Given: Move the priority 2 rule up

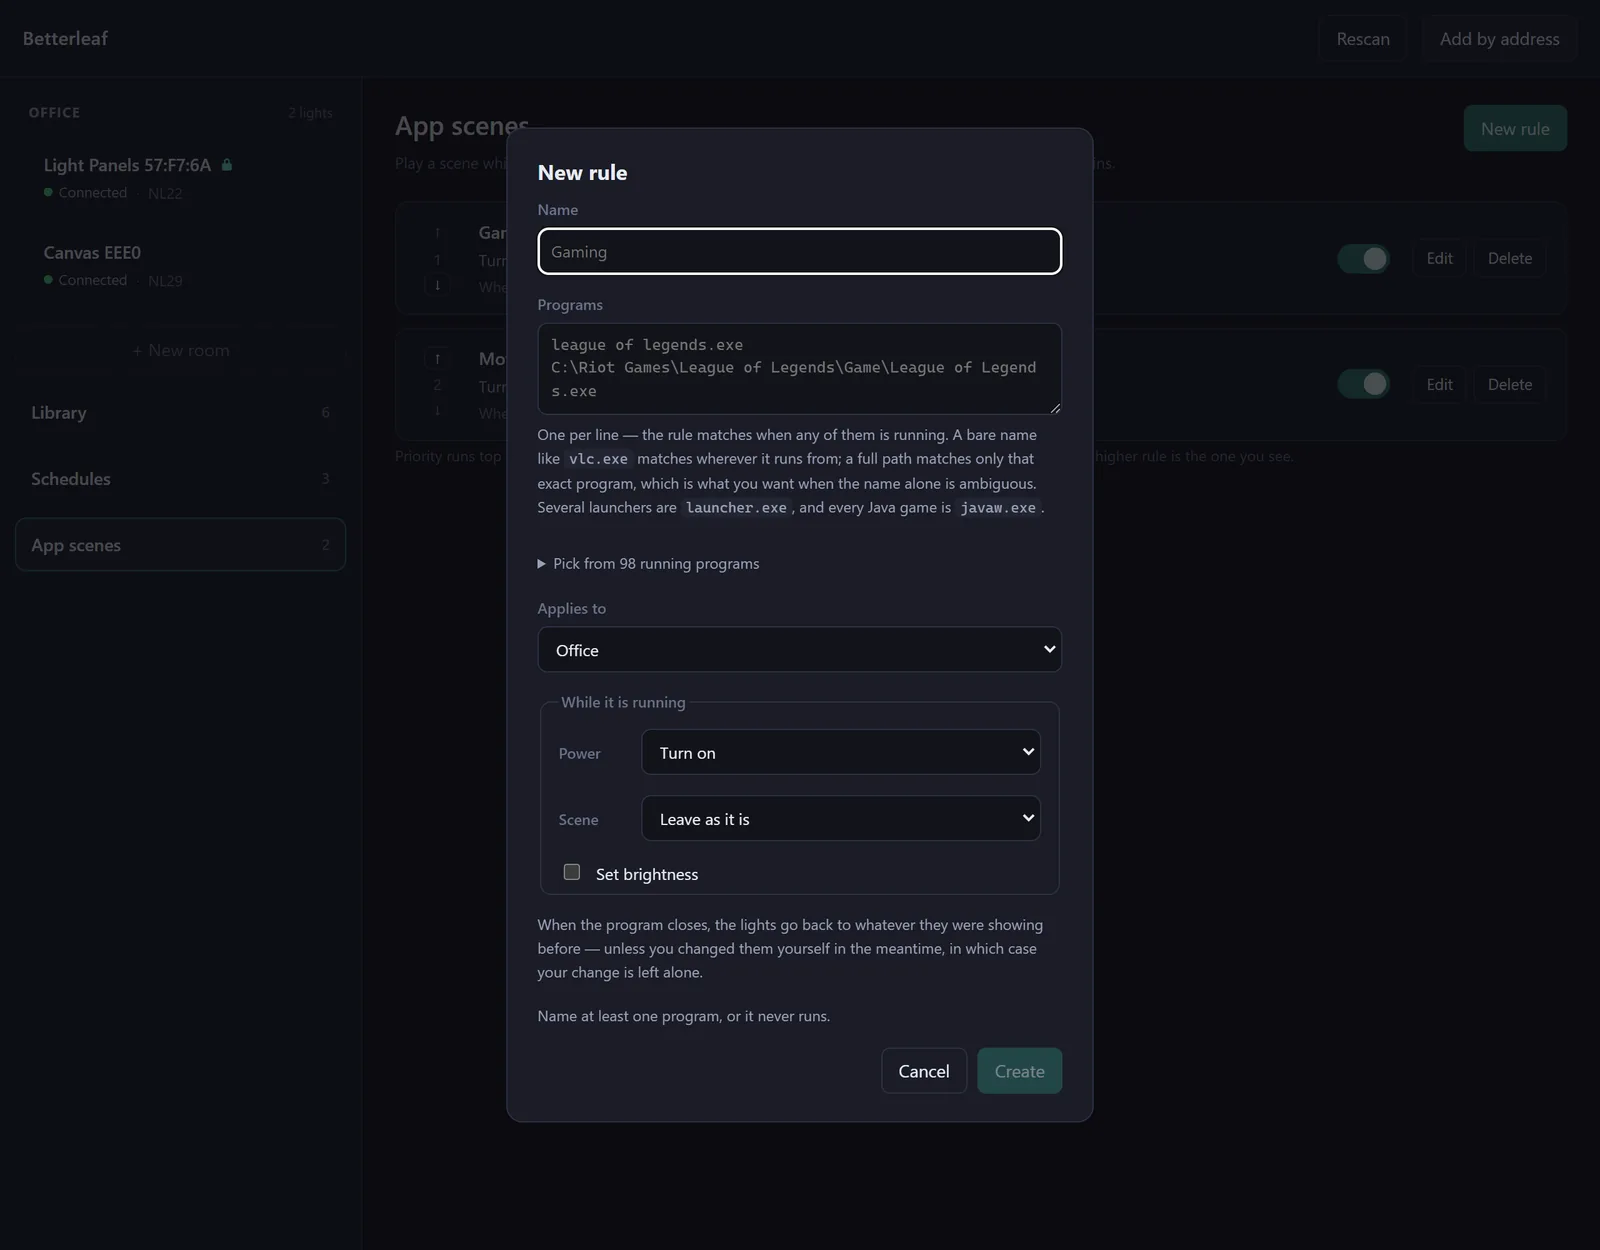Looking at the screenshot, I should tap(437, 358).
